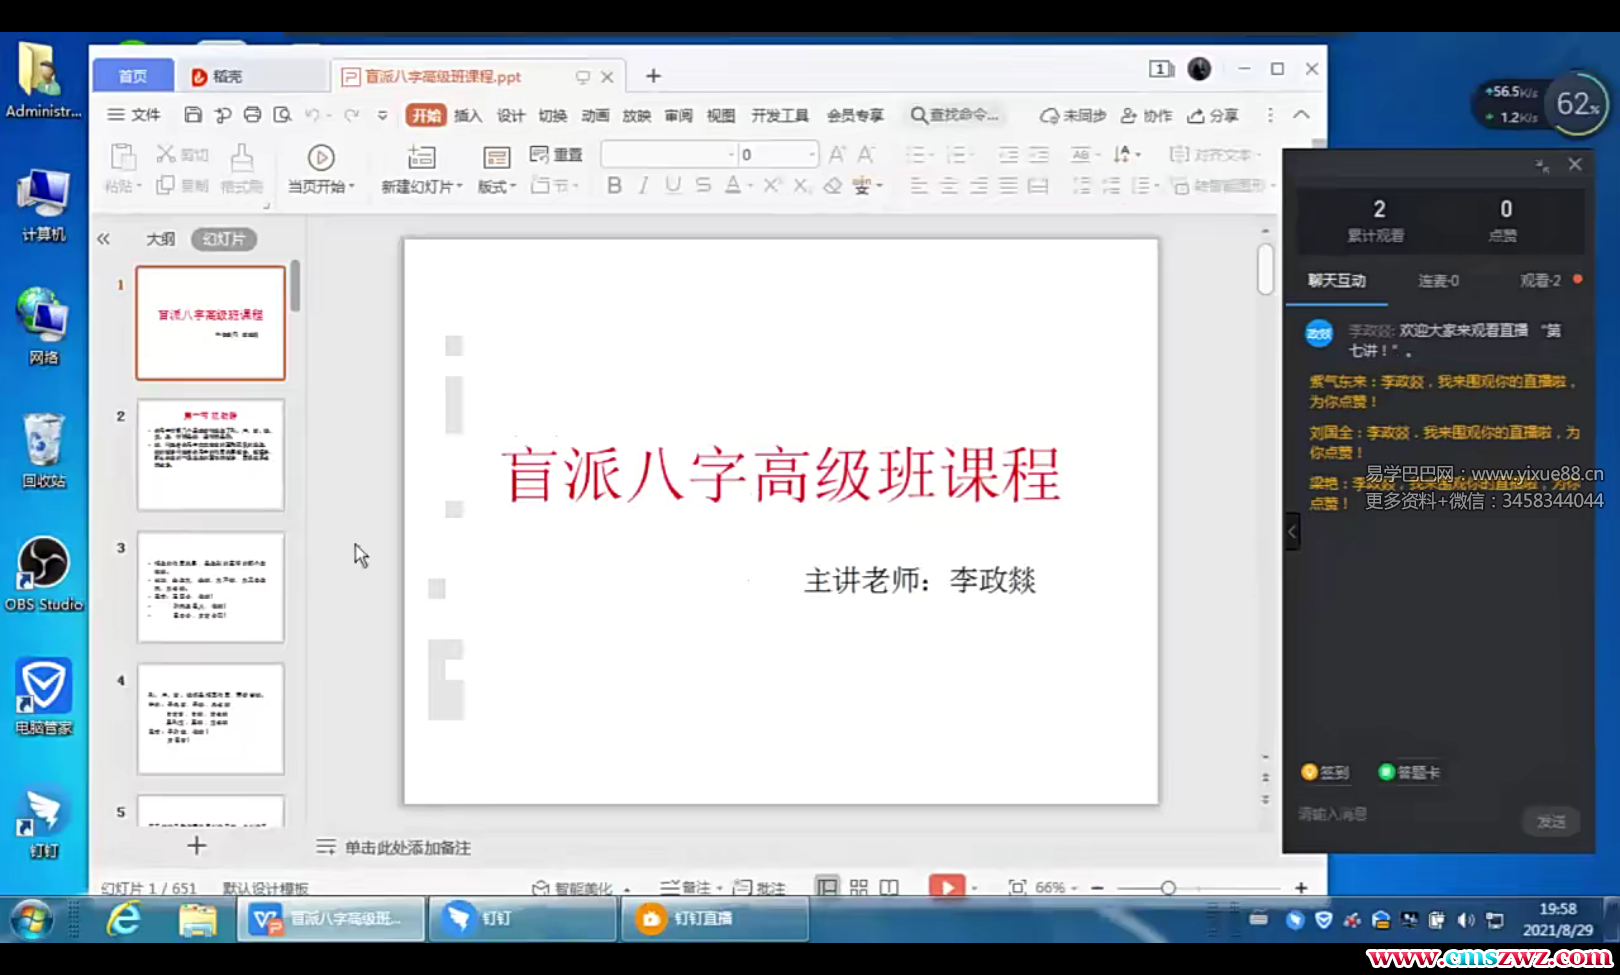Click the Underline formatting icon
The height and width of the screenshot is (975, 1620).
tap(673, 185)
